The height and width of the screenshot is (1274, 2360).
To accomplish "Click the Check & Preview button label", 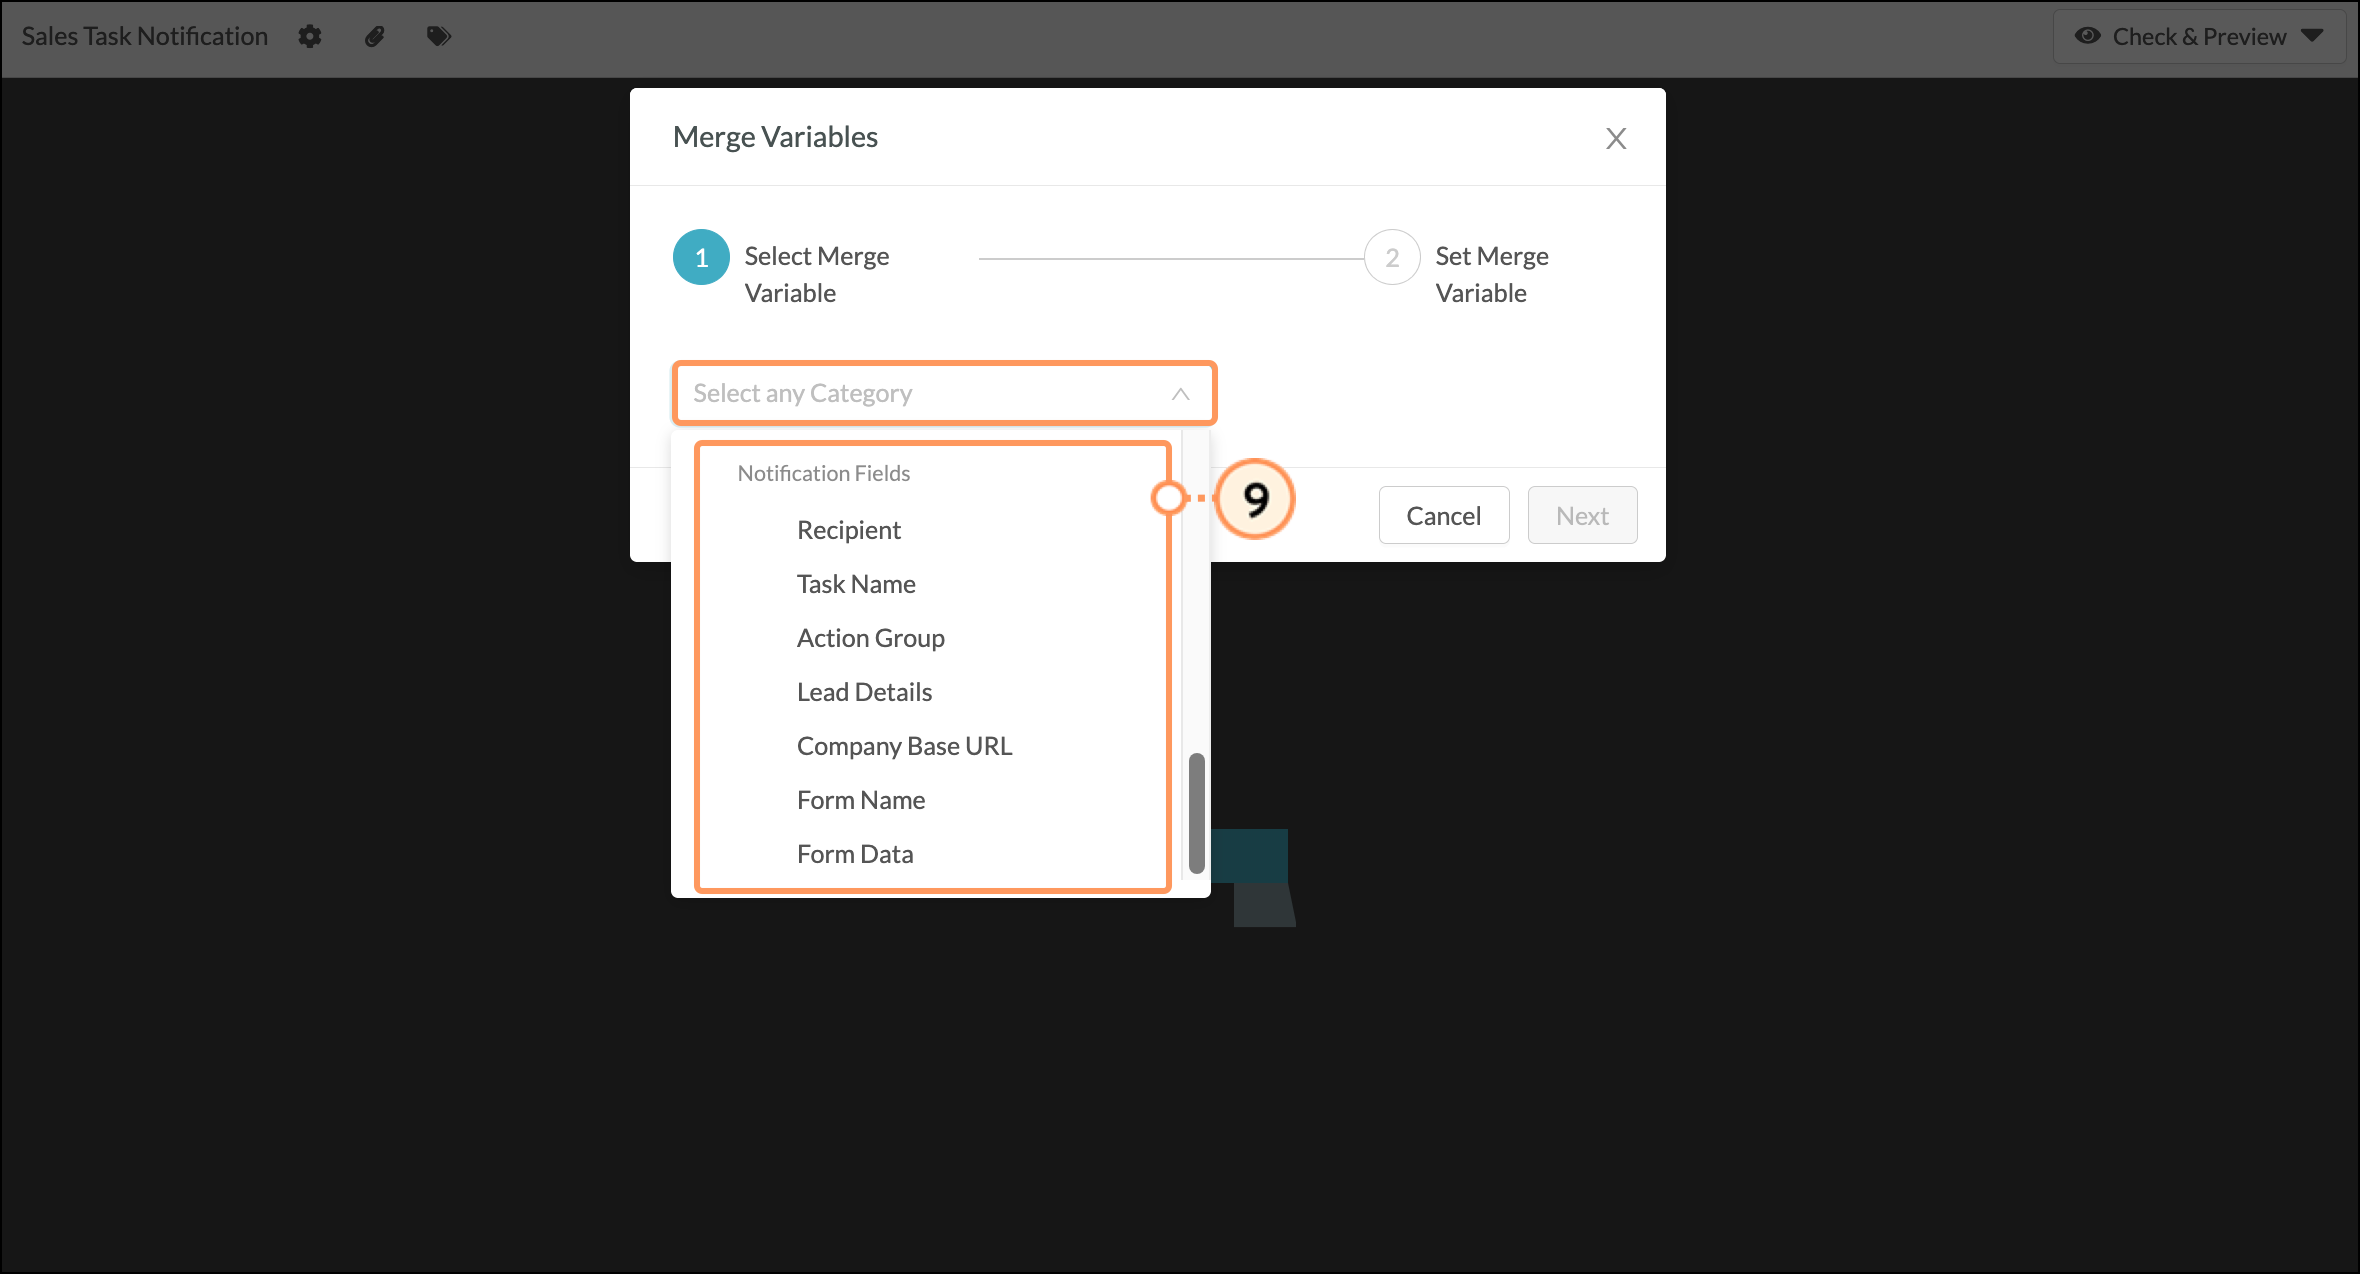I will (x=2199, y=37).
